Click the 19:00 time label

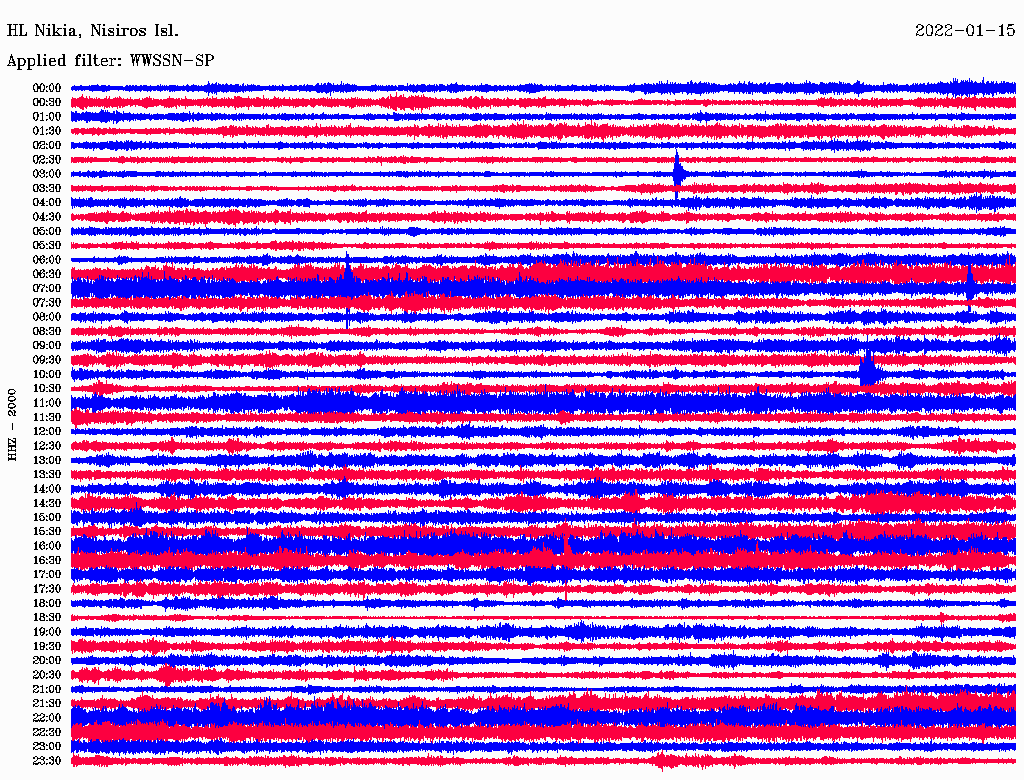[47, 632]
